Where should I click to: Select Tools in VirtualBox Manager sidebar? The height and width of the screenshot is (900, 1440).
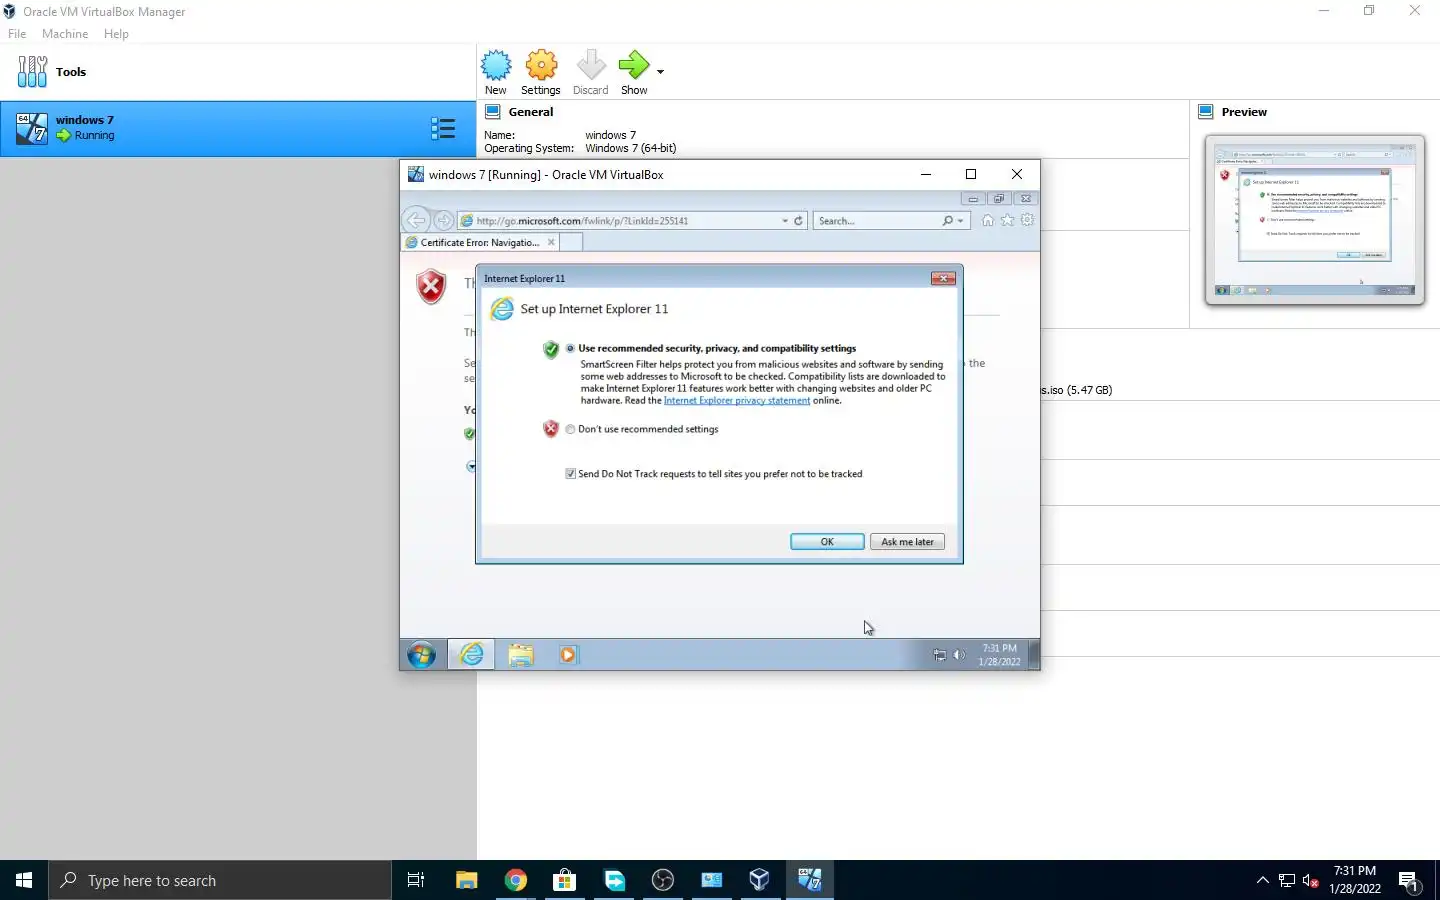click(238, 72)
